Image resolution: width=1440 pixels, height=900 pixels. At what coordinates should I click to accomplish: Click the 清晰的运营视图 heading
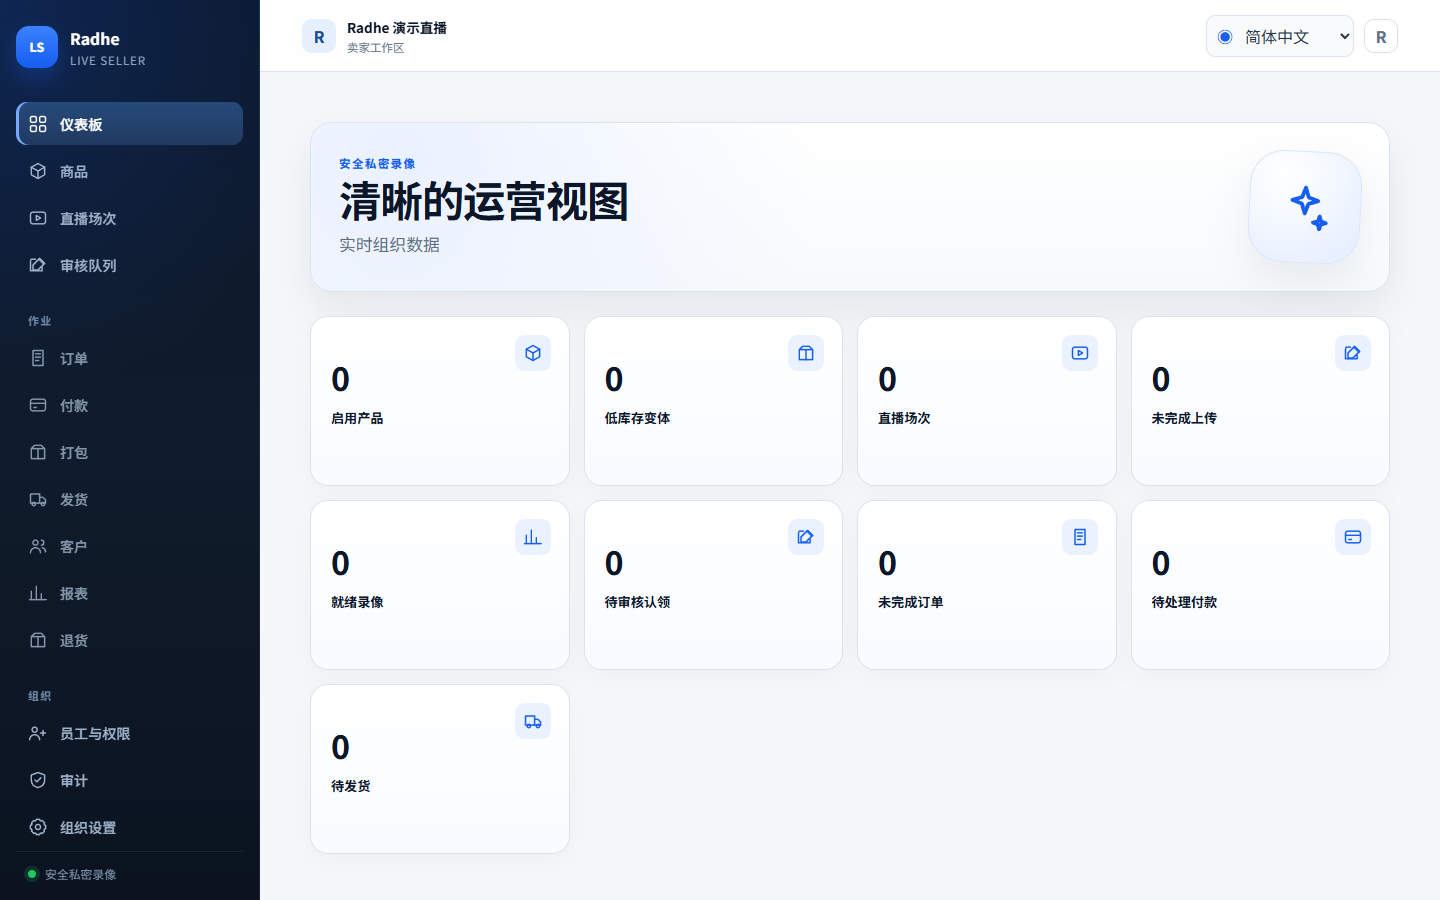484,202
